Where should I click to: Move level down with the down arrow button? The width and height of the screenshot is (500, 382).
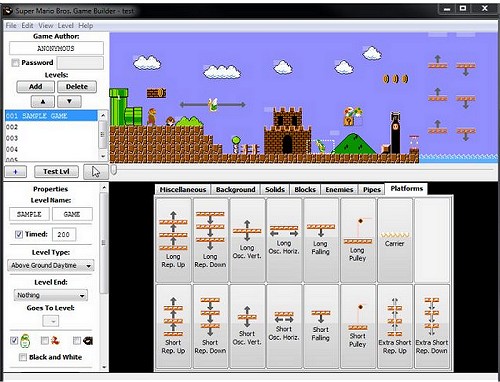click(69, 101)
